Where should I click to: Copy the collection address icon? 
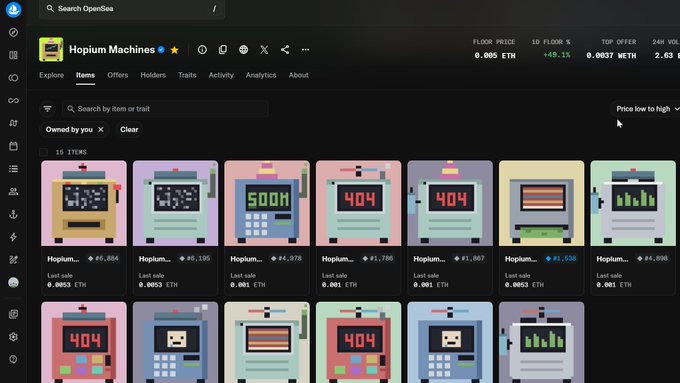(x=223, y=49)
